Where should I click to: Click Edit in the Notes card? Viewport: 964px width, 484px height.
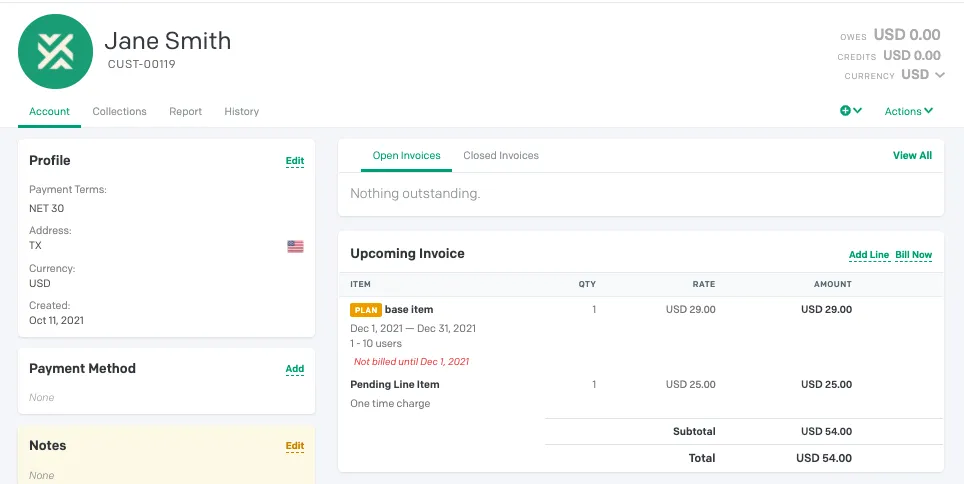294,446
